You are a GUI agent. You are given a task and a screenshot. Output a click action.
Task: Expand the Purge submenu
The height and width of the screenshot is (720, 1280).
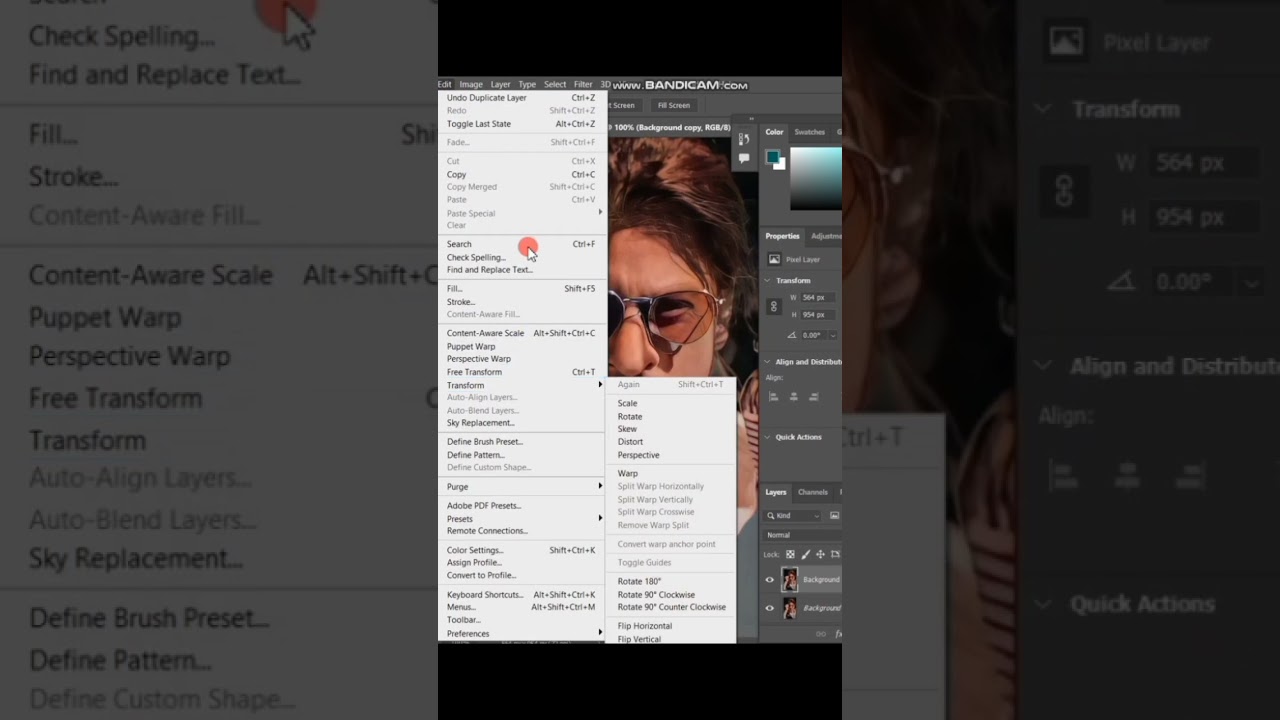(522, 486)
